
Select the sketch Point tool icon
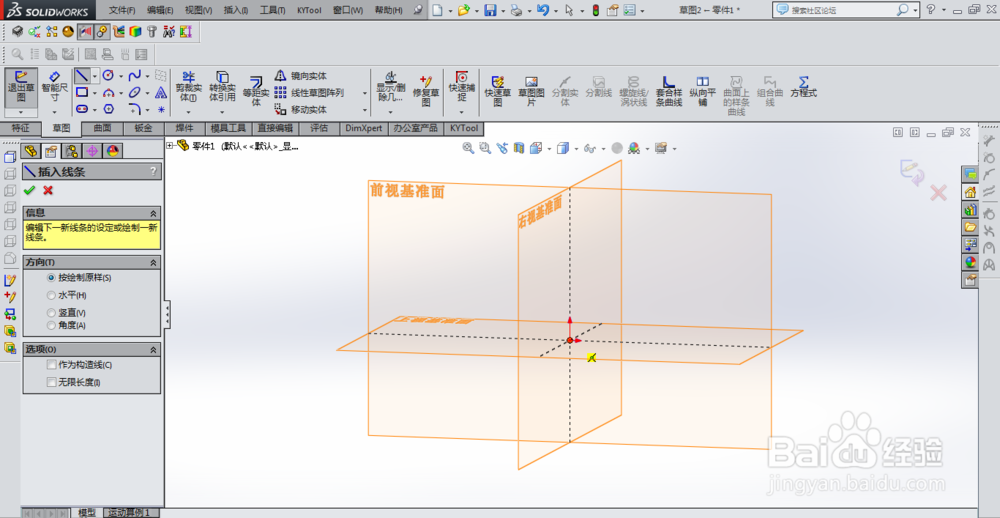coord(161,109)
